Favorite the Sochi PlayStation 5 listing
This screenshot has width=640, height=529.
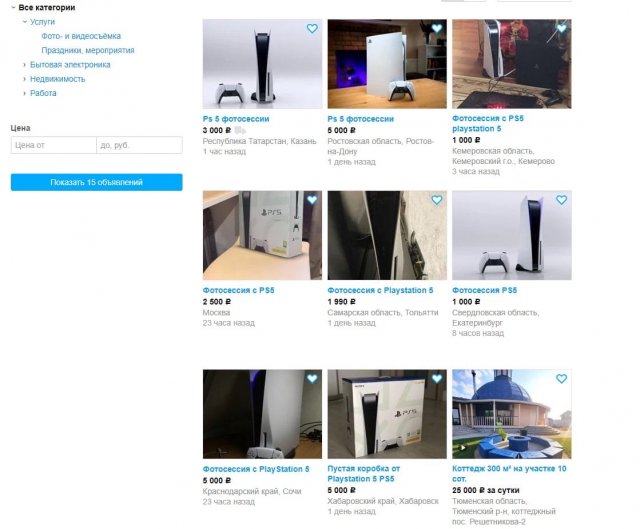pos(312,379)
